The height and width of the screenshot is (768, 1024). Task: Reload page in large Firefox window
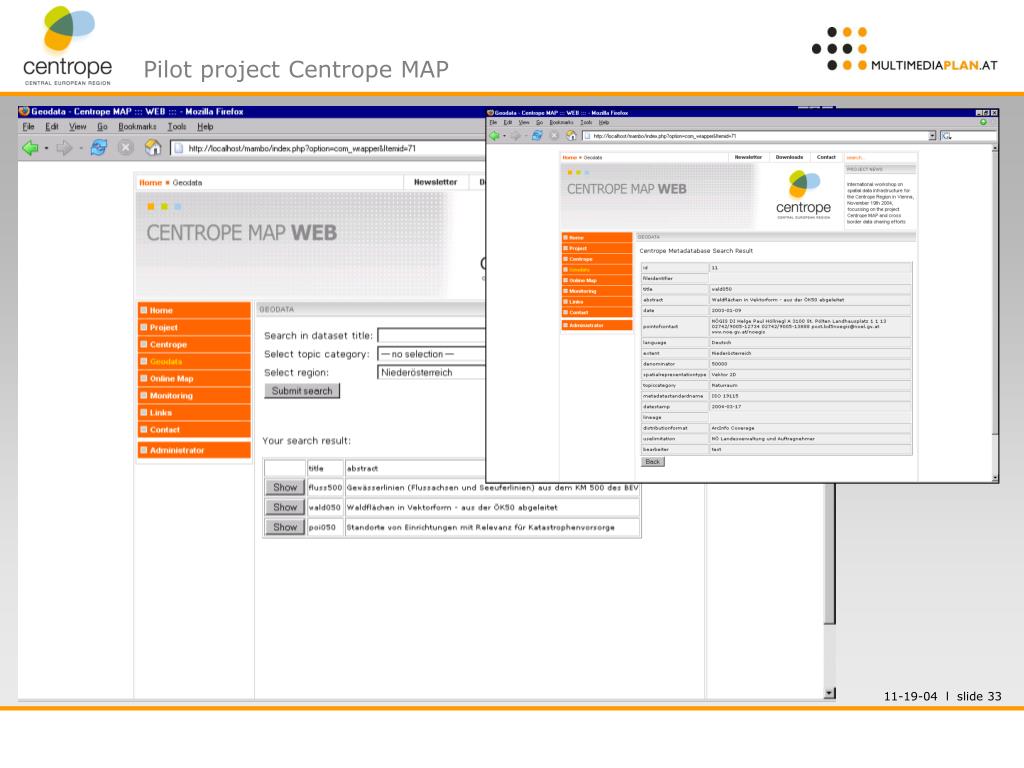[99, 148]
